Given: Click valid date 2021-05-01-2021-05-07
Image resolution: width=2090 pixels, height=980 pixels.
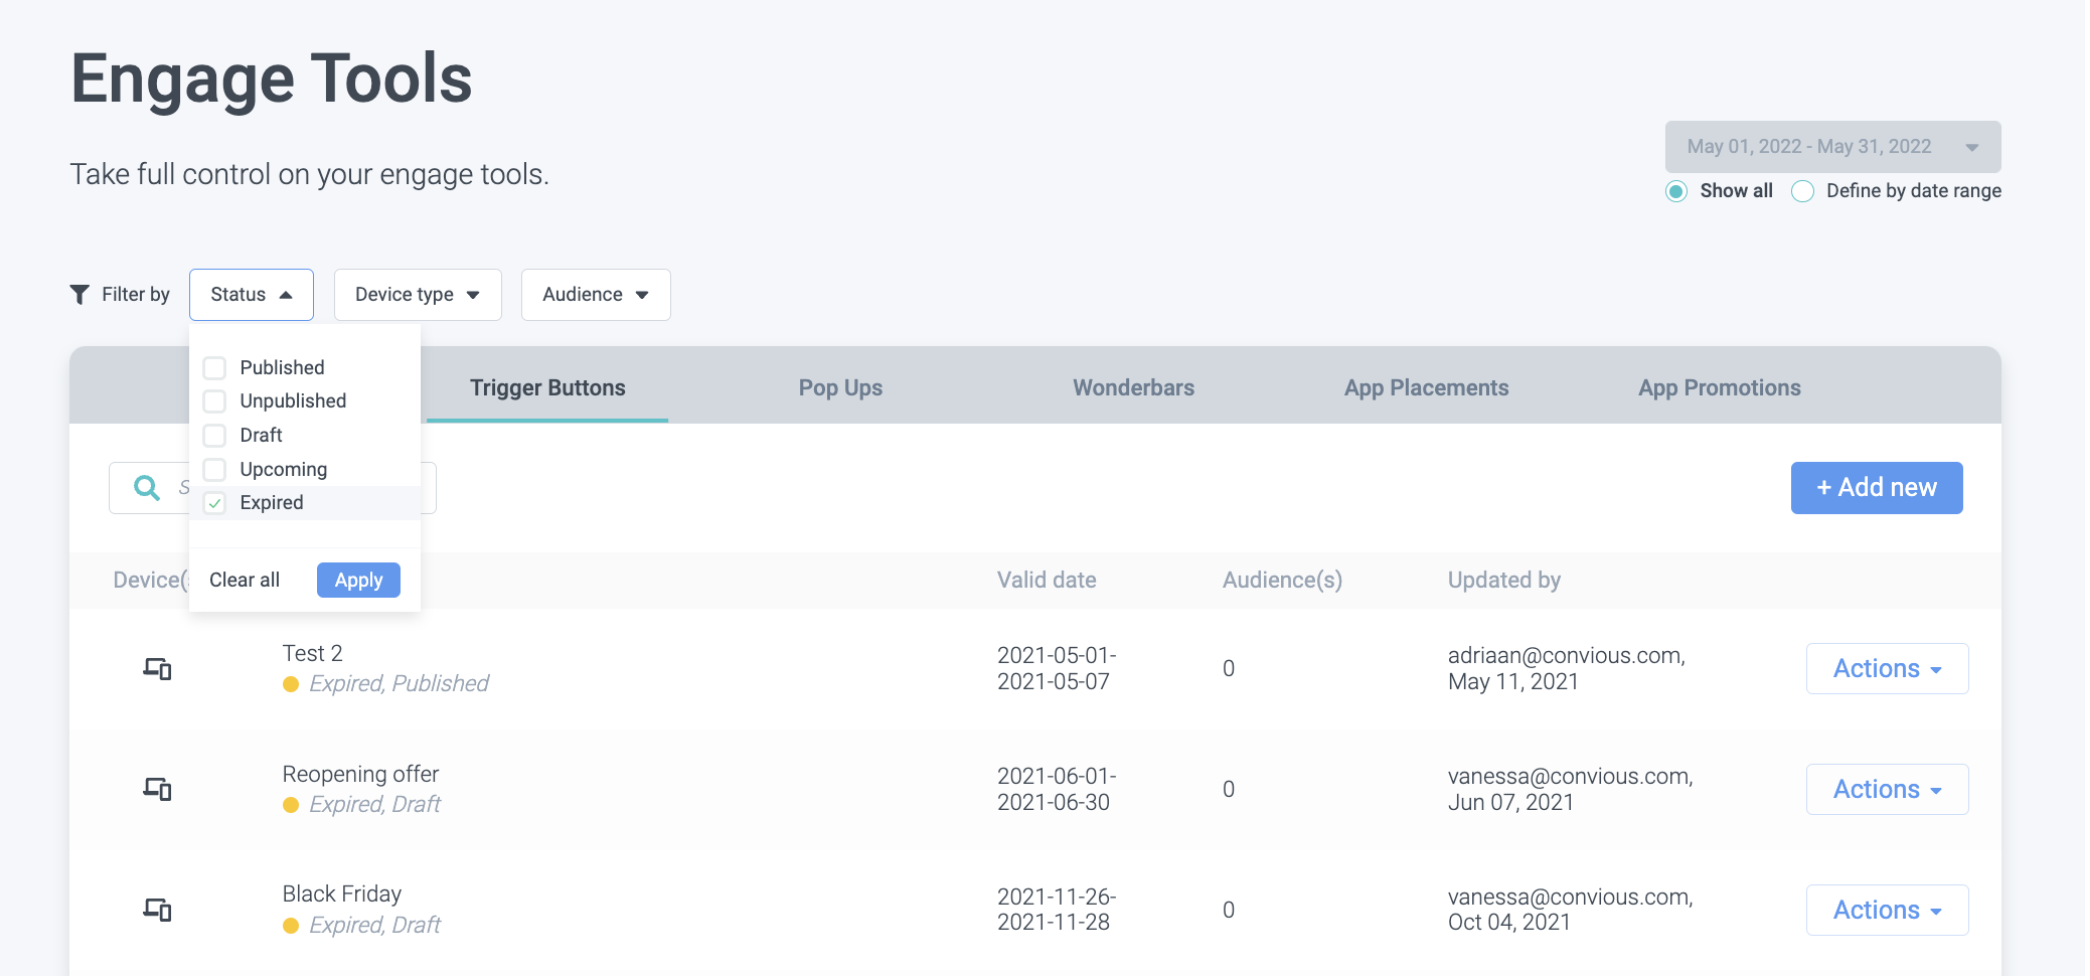Looking at the screenshot, I should tap(1056, 669).
